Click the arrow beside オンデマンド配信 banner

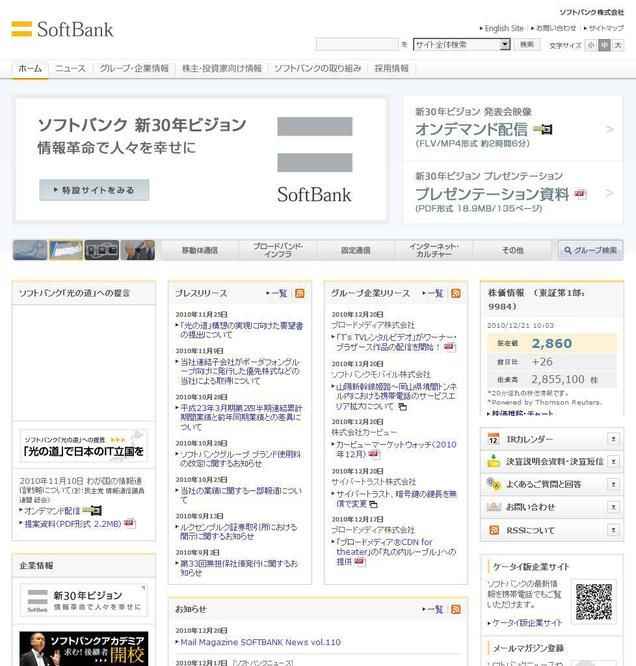[609, 129]
